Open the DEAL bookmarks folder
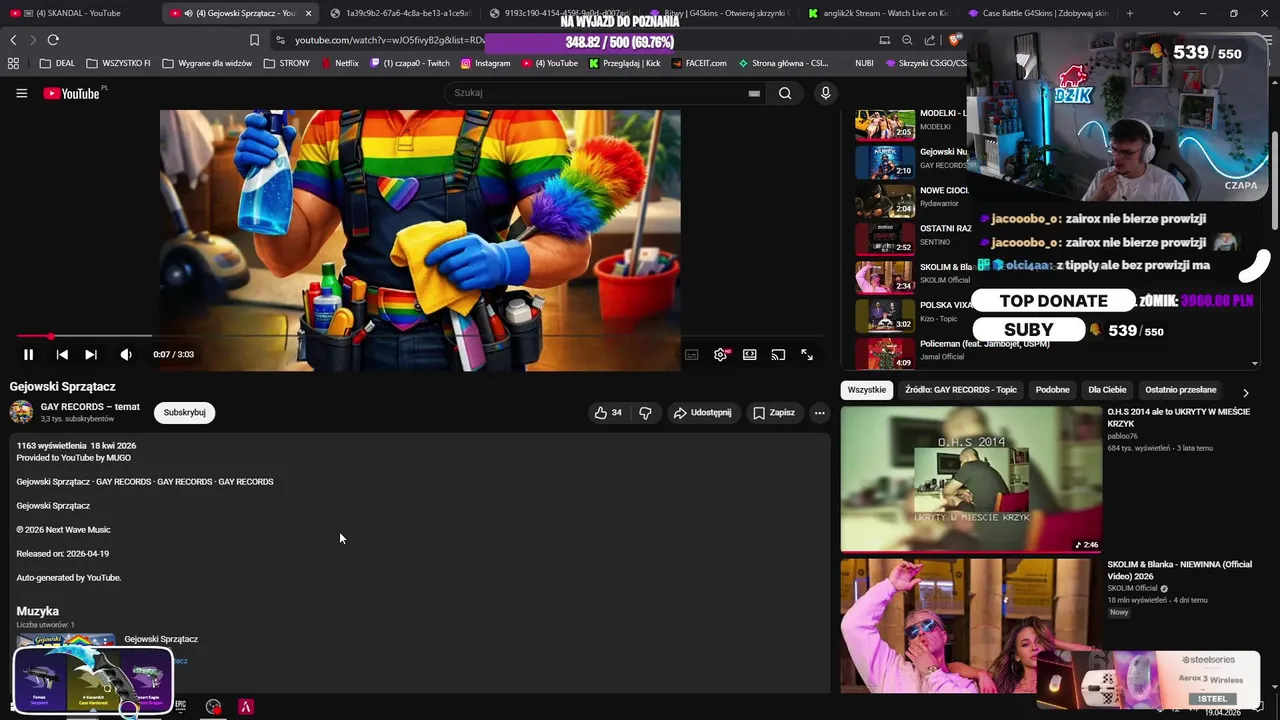 [57, 63]
